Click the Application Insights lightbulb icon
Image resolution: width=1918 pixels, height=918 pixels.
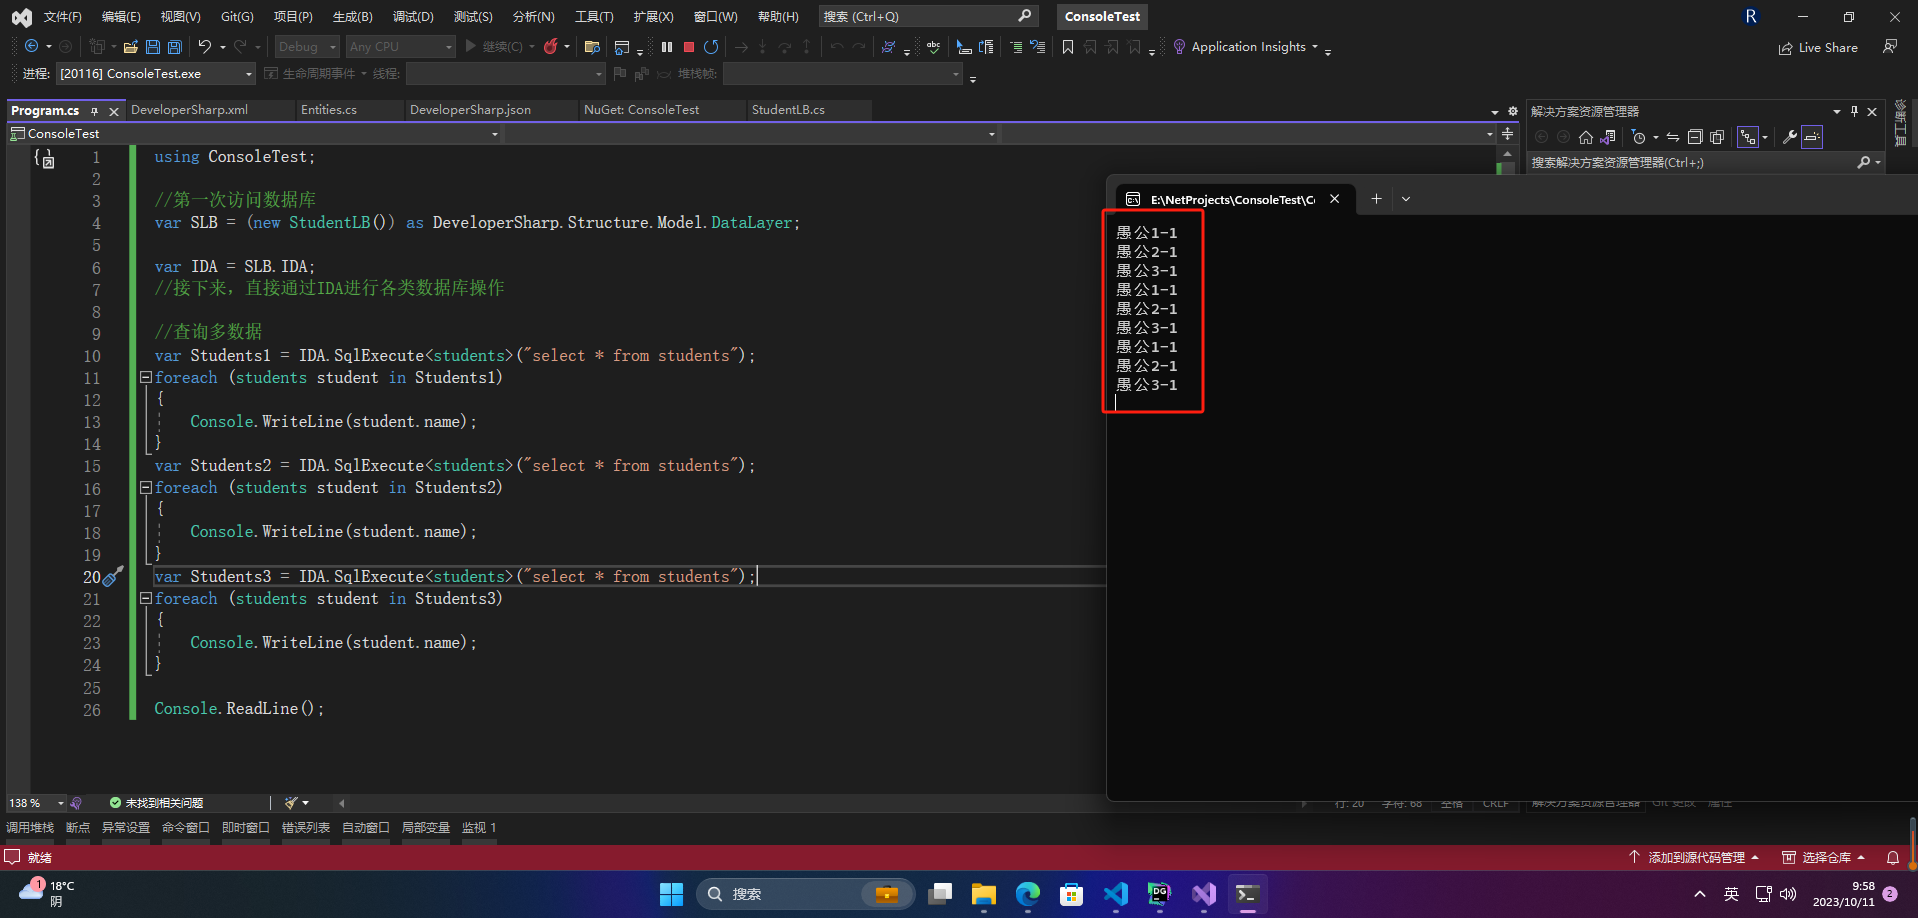(x=1179, y=47)
